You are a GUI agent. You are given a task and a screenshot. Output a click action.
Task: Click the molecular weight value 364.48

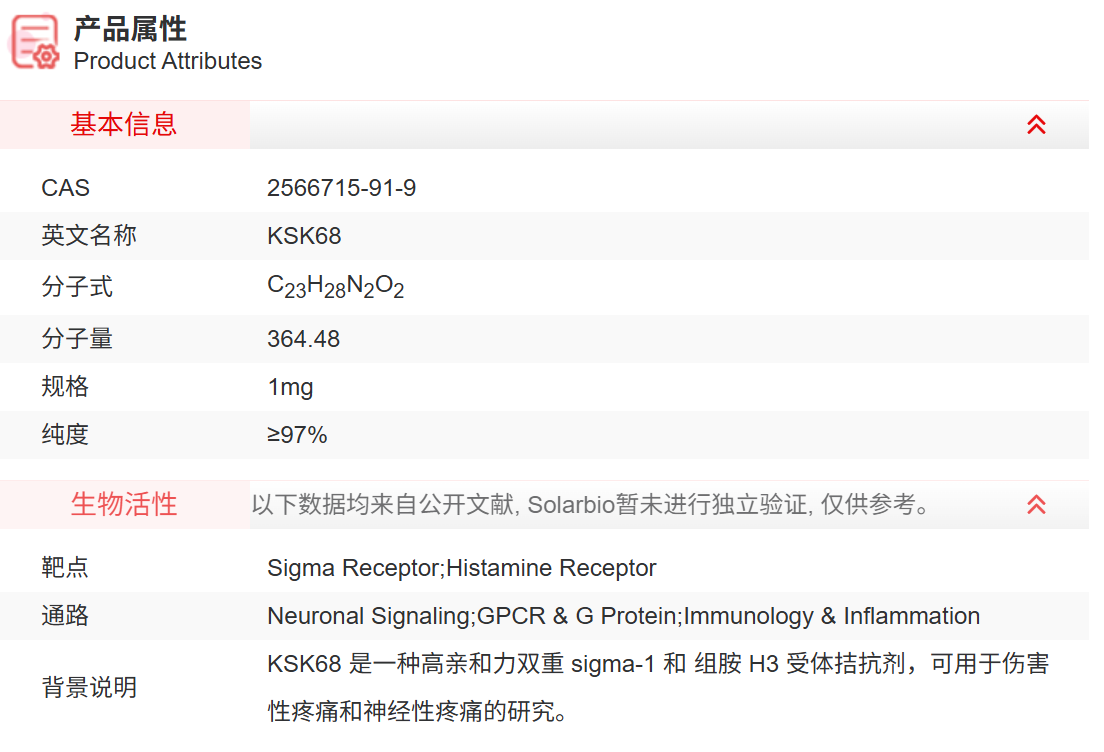coord(303,339)
